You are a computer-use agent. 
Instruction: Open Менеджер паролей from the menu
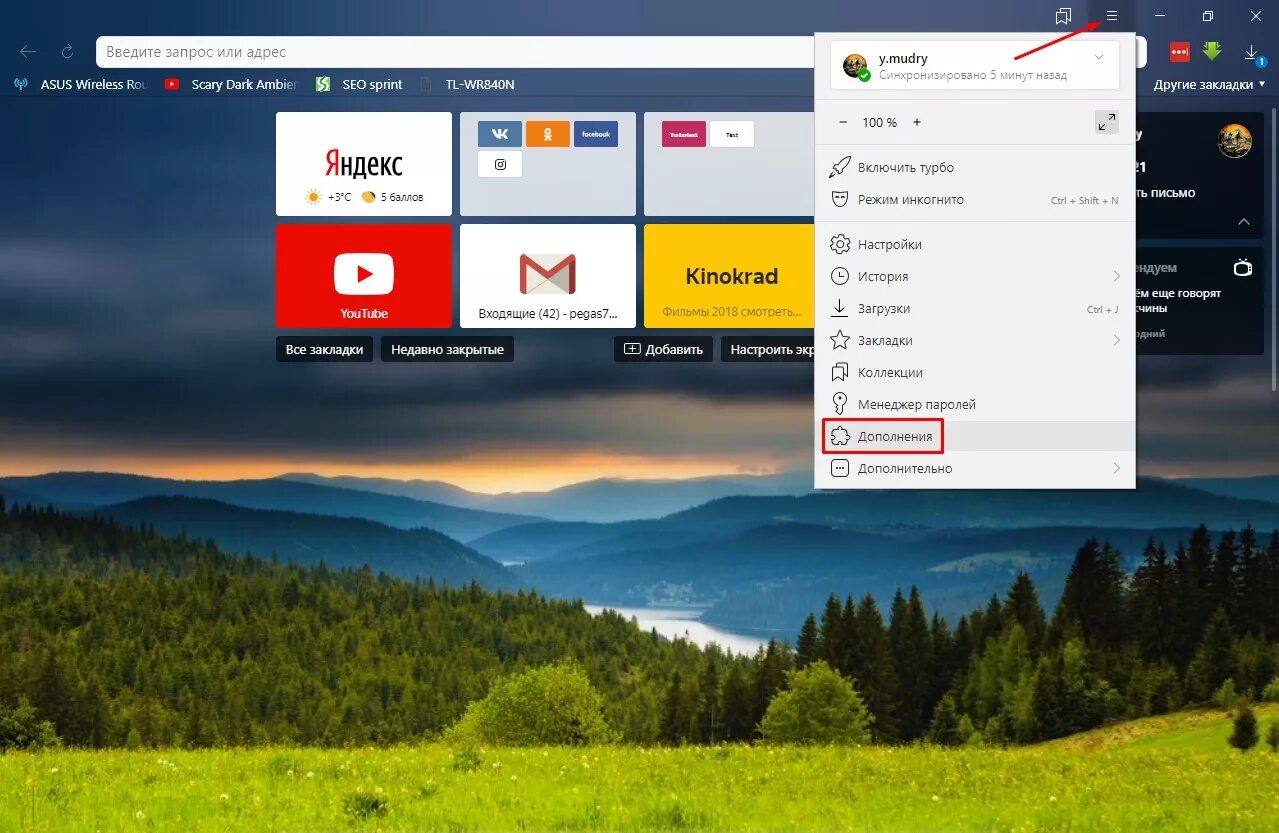point(975,404)
